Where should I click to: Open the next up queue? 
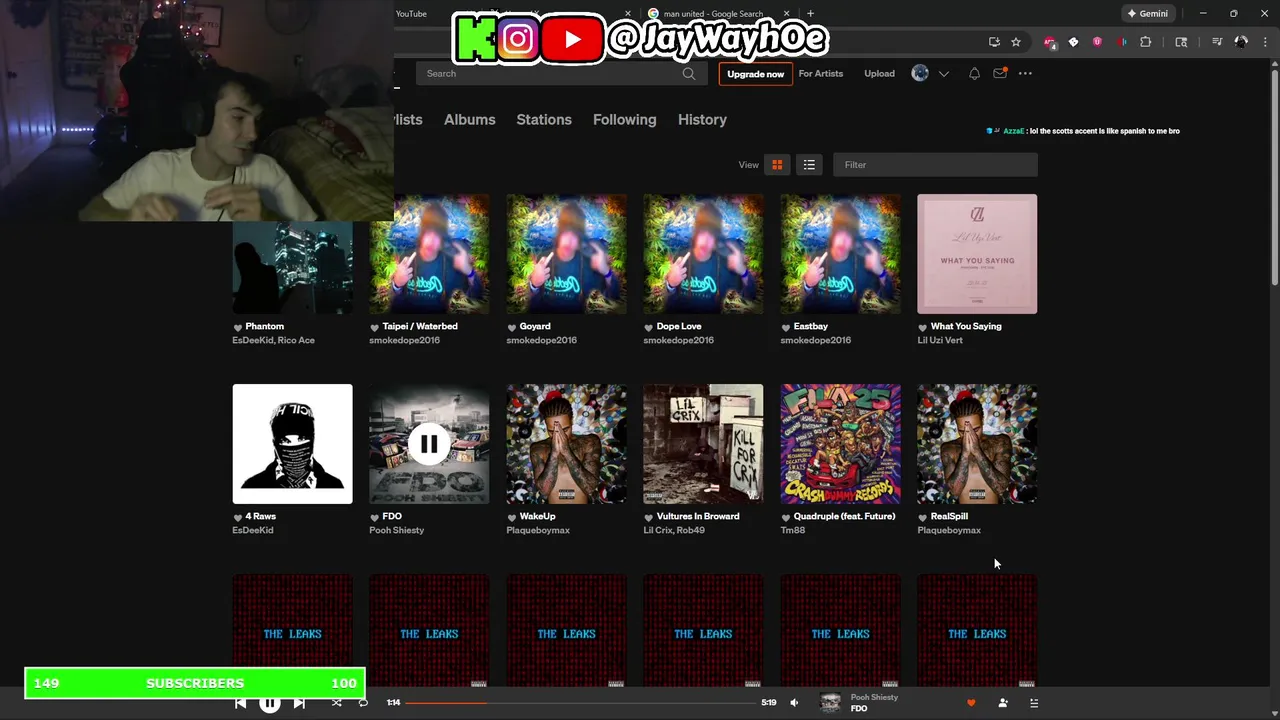point(1034,703)
